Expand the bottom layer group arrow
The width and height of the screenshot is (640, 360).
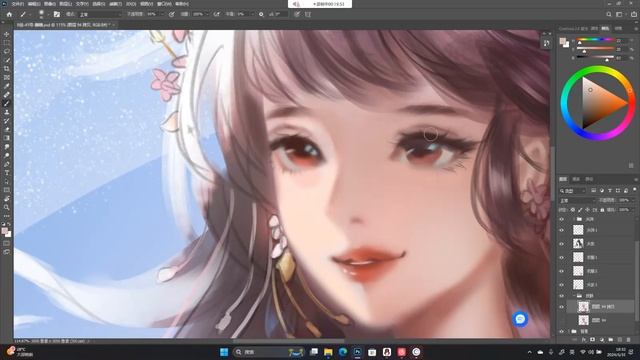coord(570,331)
